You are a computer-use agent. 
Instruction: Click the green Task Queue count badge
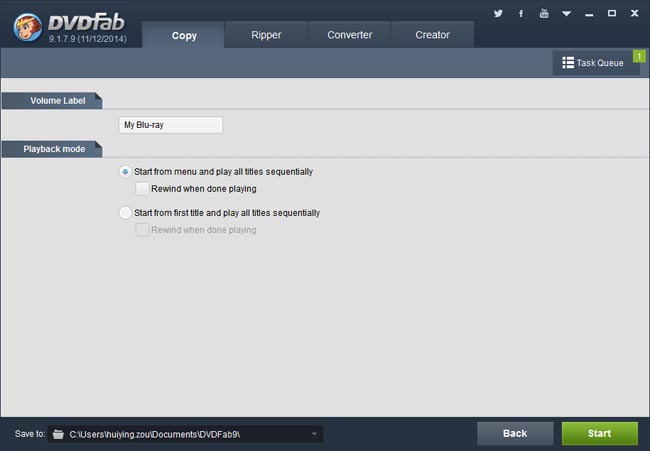[x=639, y=56]
